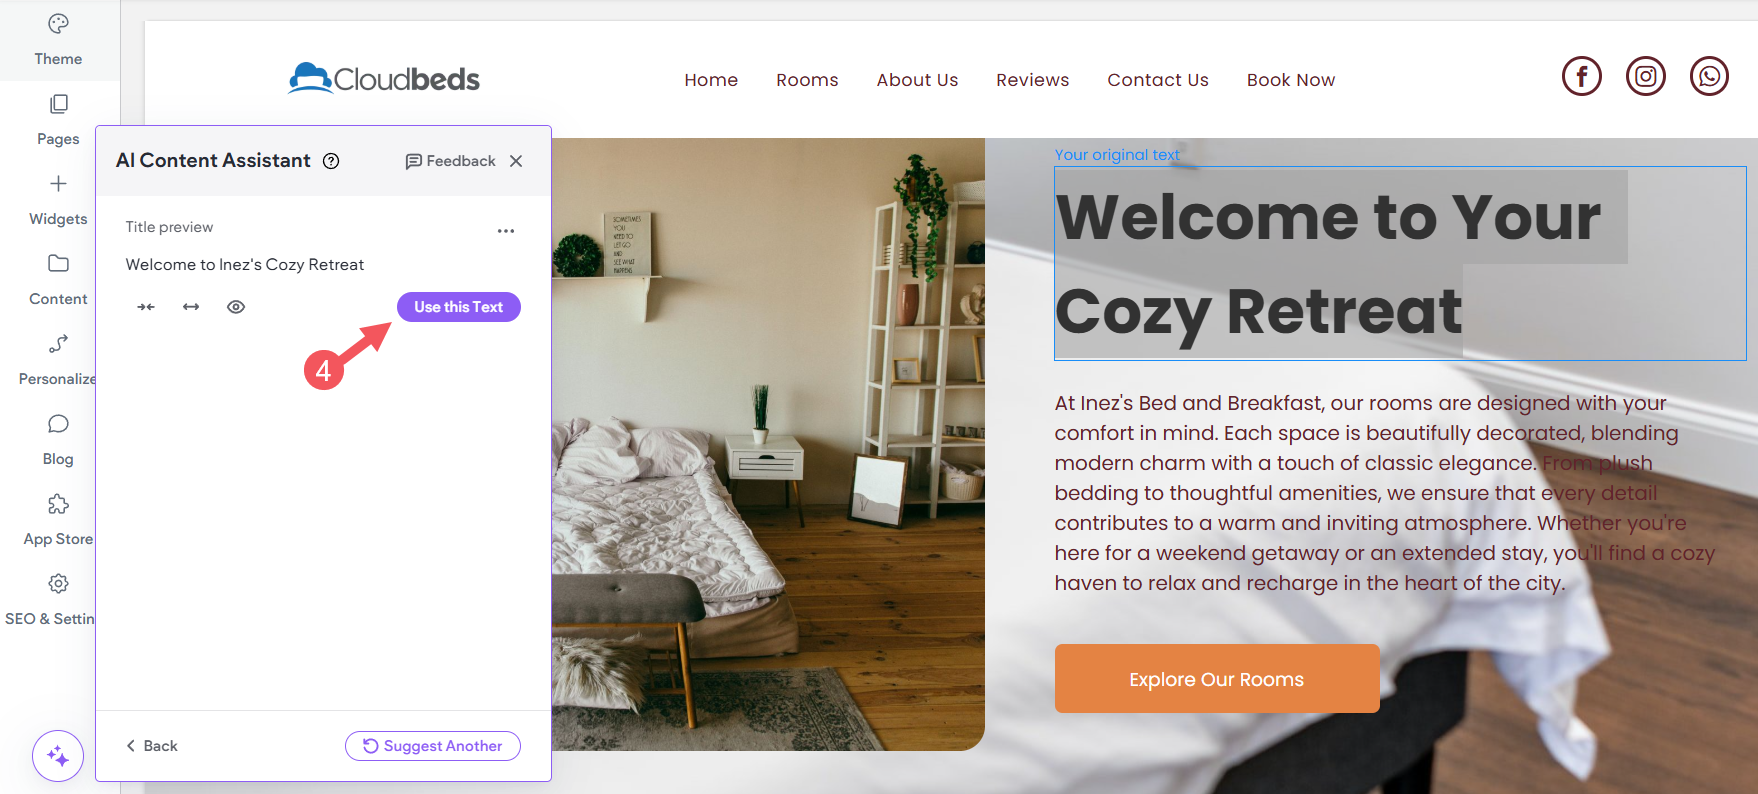
Task: Open the three-dot title preview menu
Action: pyautogui.click(x=506, y=231)
